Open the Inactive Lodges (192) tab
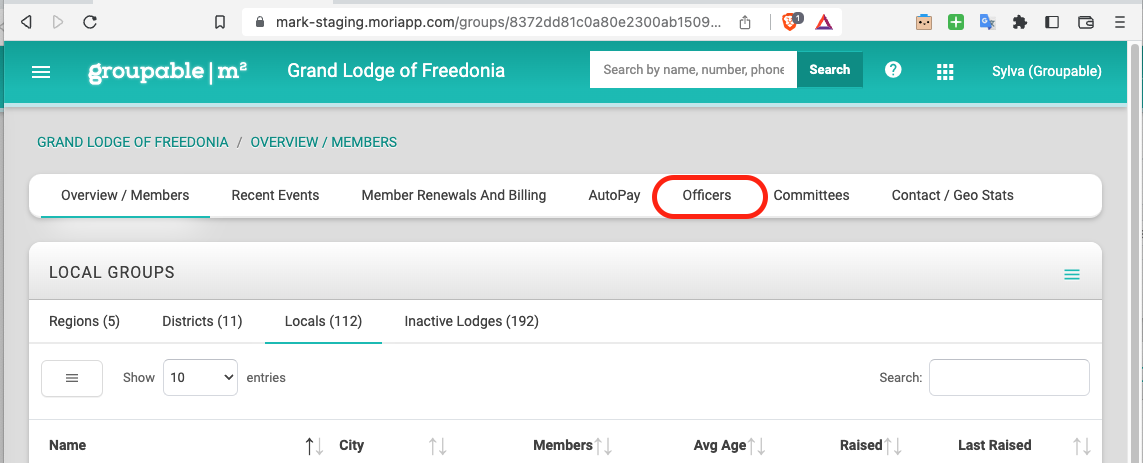This screenshot has height=463, width=1143. click(471, 322)
